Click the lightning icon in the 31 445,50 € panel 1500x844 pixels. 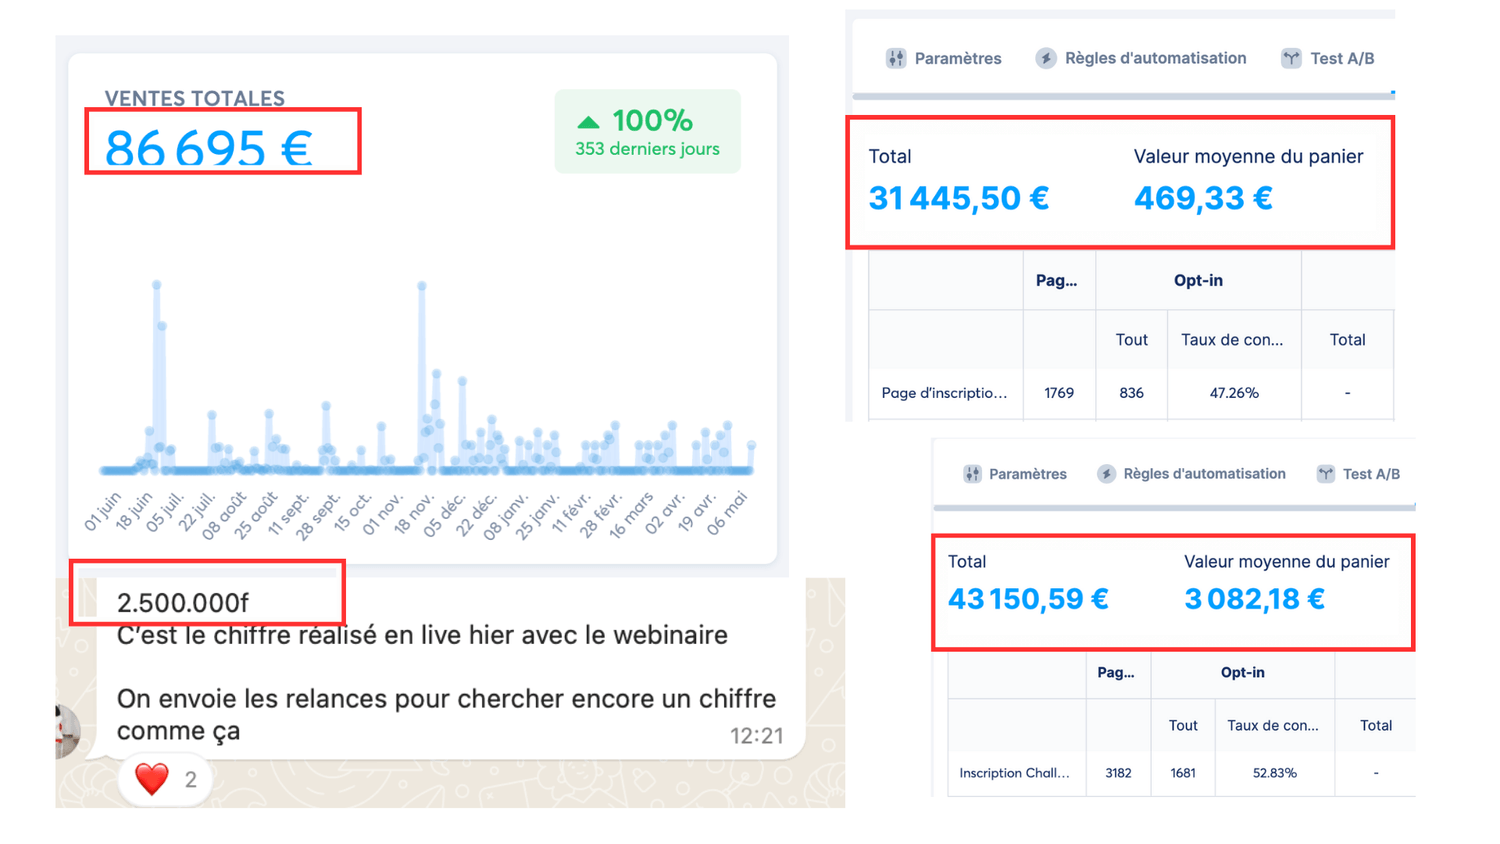coord(1046,58)
